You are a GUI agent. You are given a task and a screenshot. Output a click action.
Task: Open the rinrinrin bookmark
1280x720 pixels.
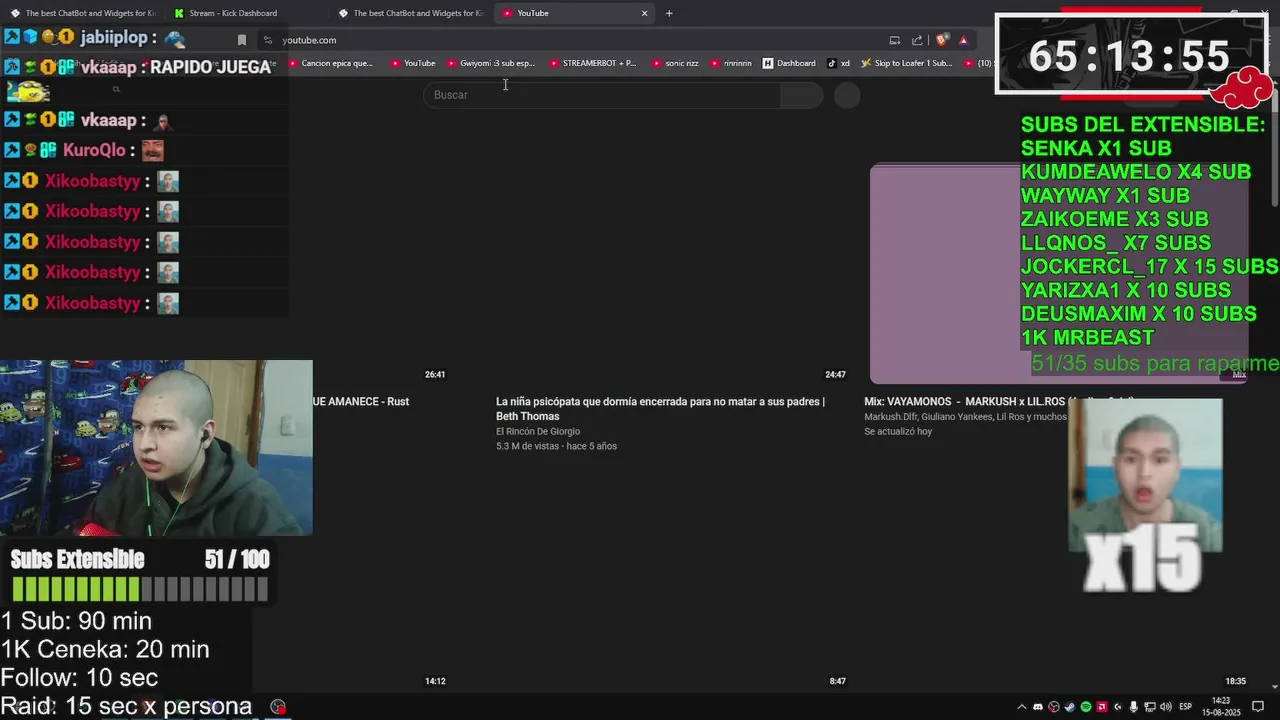[731, 63]
